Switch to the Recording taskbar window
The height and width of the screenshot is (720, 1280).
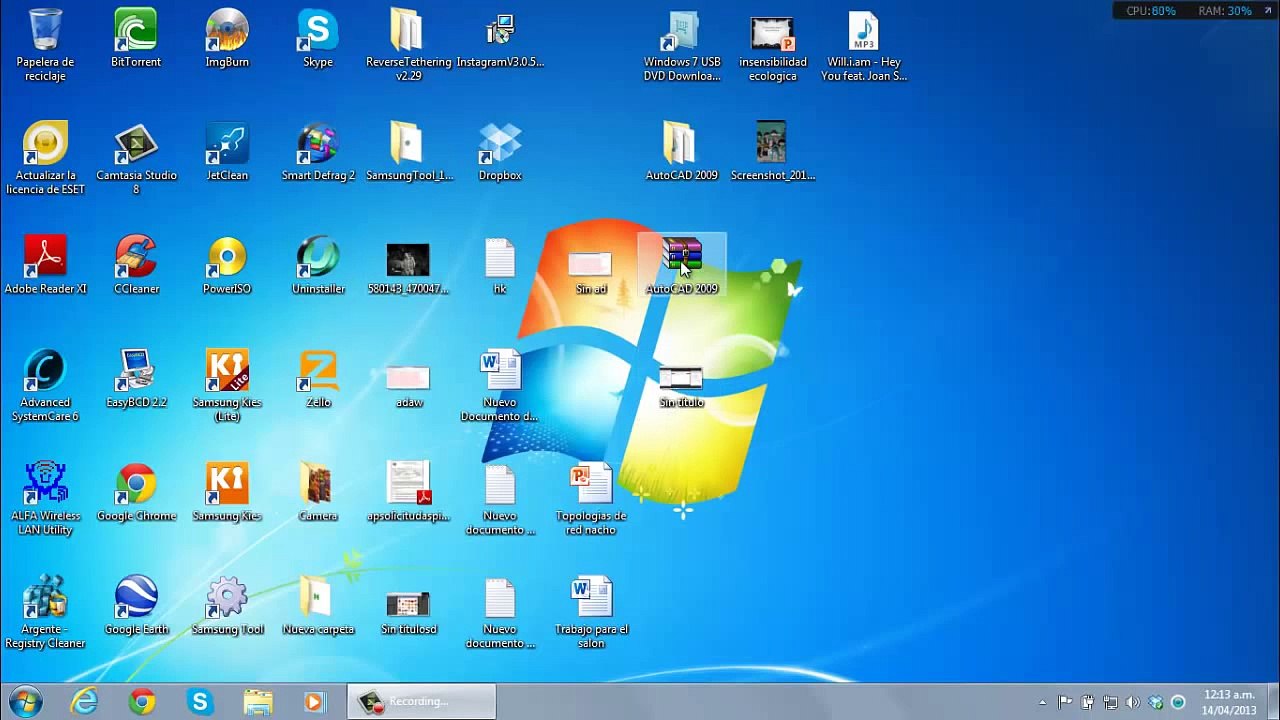coord(421,702)
